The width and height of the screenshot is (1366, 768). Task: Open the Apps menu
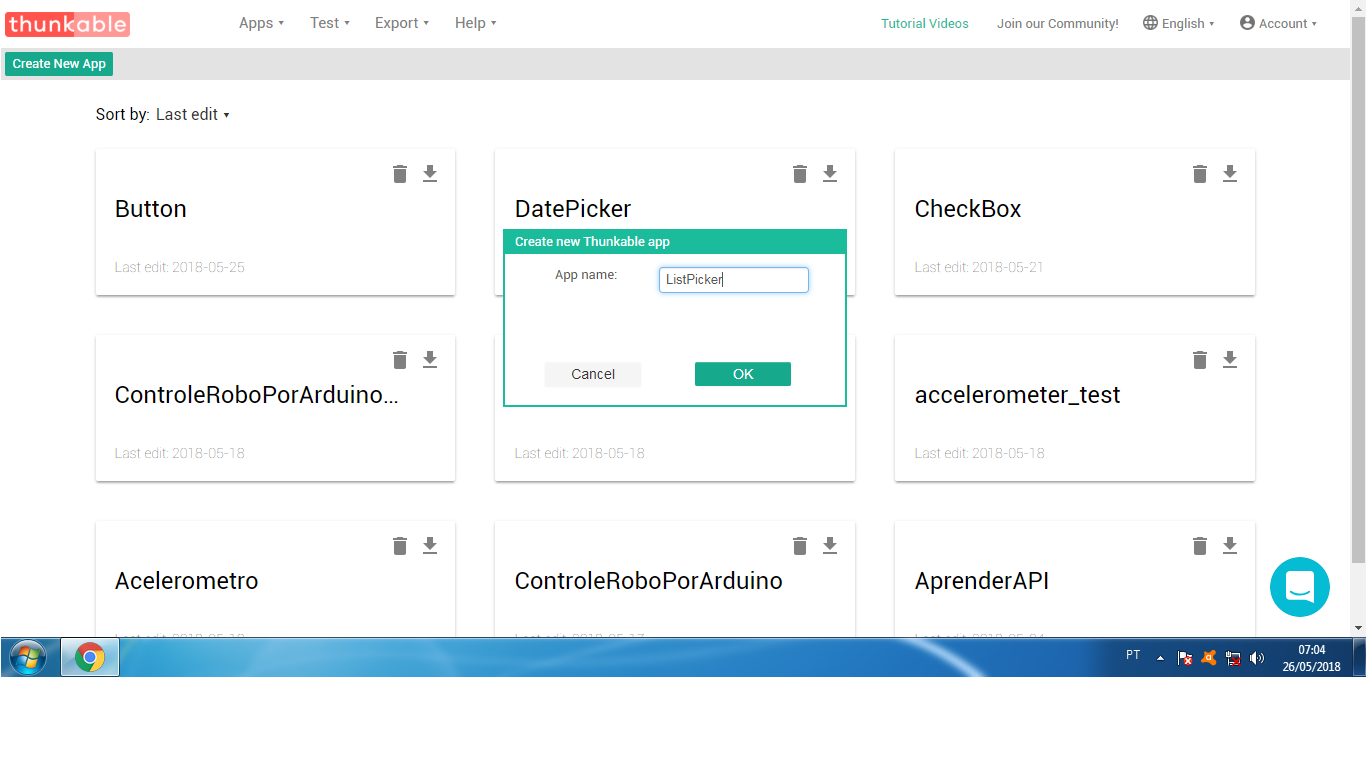[260, 23]
